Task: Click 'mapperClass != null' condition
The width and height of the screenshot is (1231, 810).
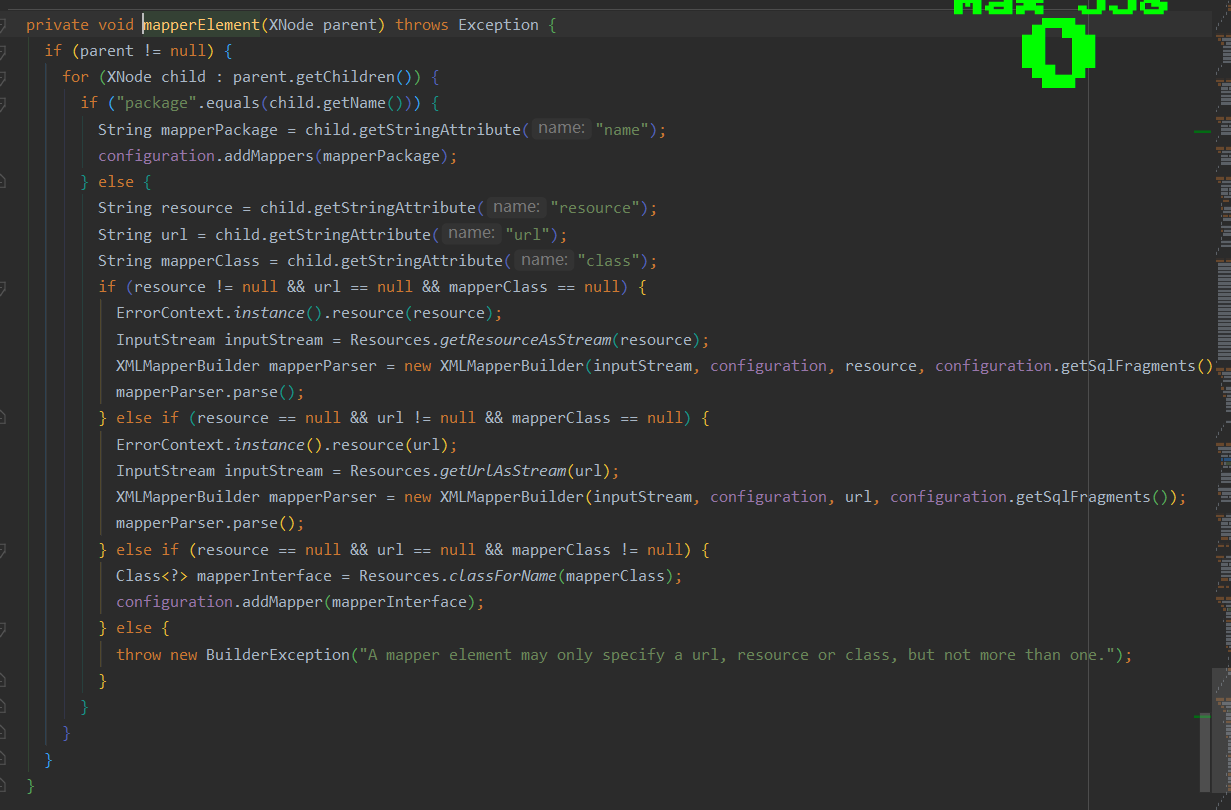Action: [x=597, y=550]
